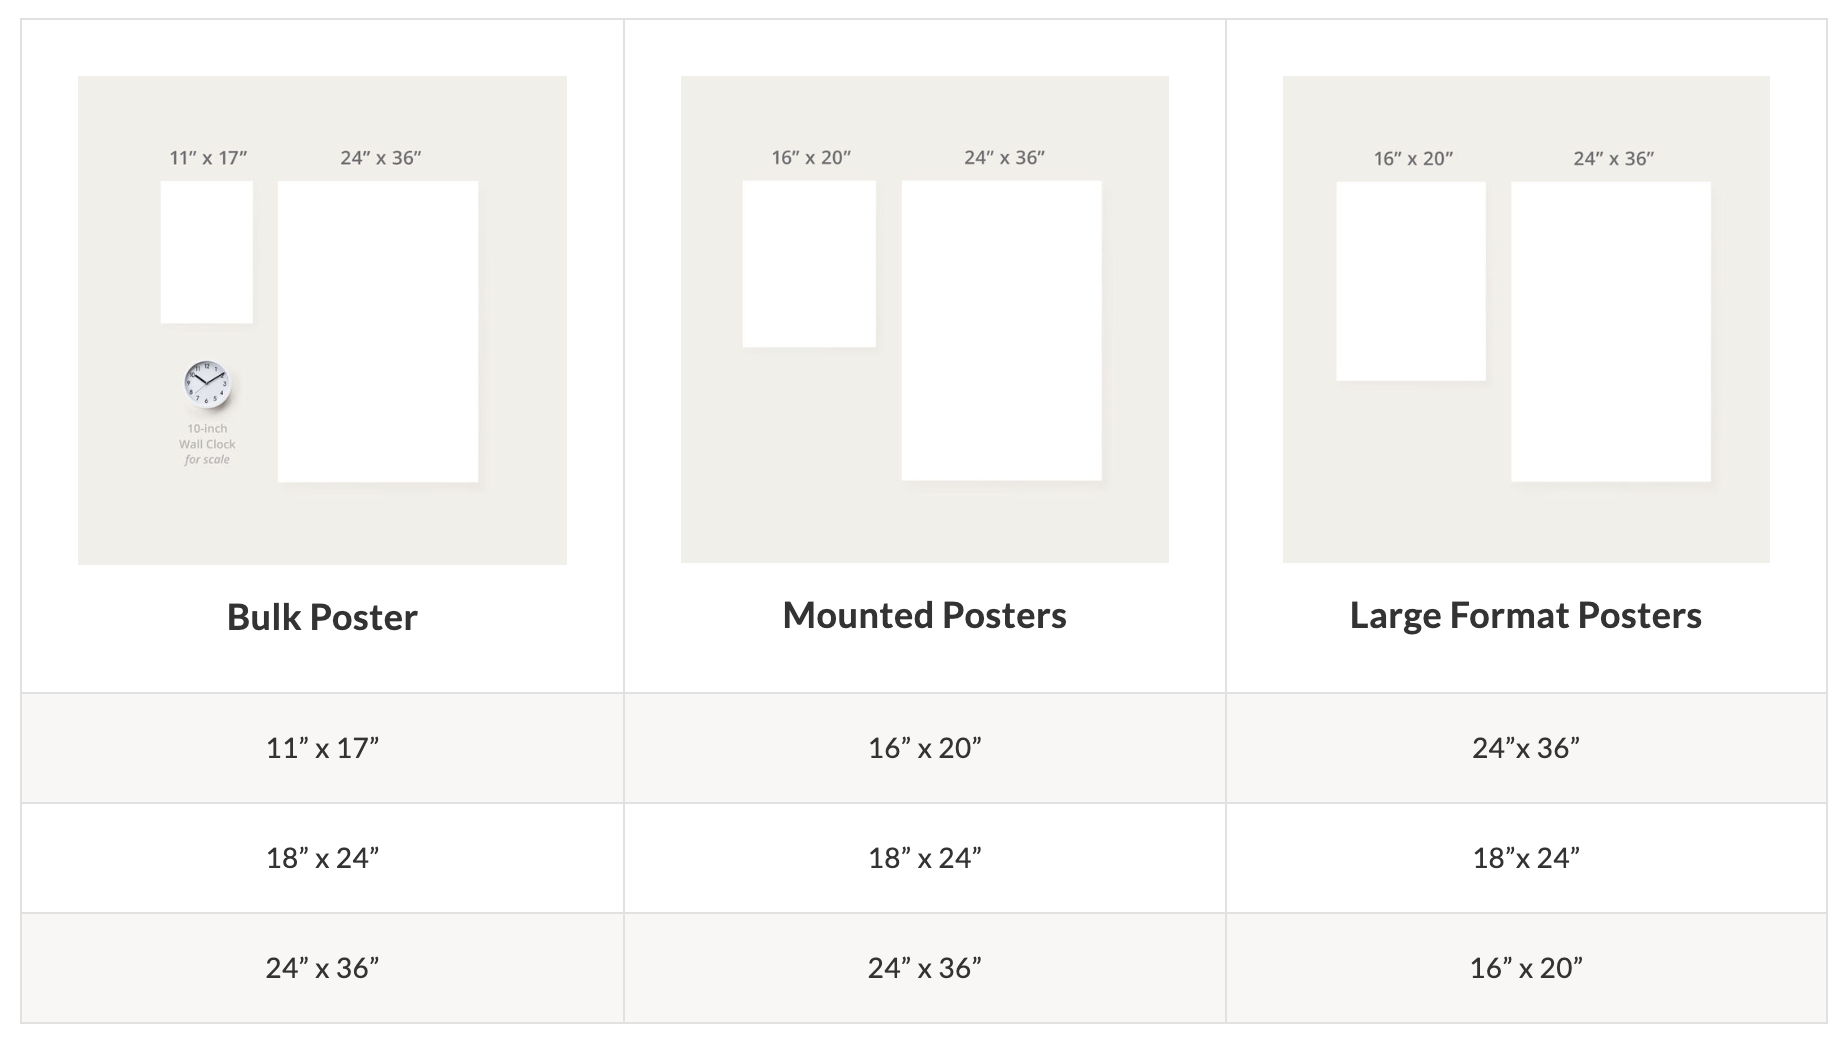Select the Bulk Poster heading

(x=322, y=617)
